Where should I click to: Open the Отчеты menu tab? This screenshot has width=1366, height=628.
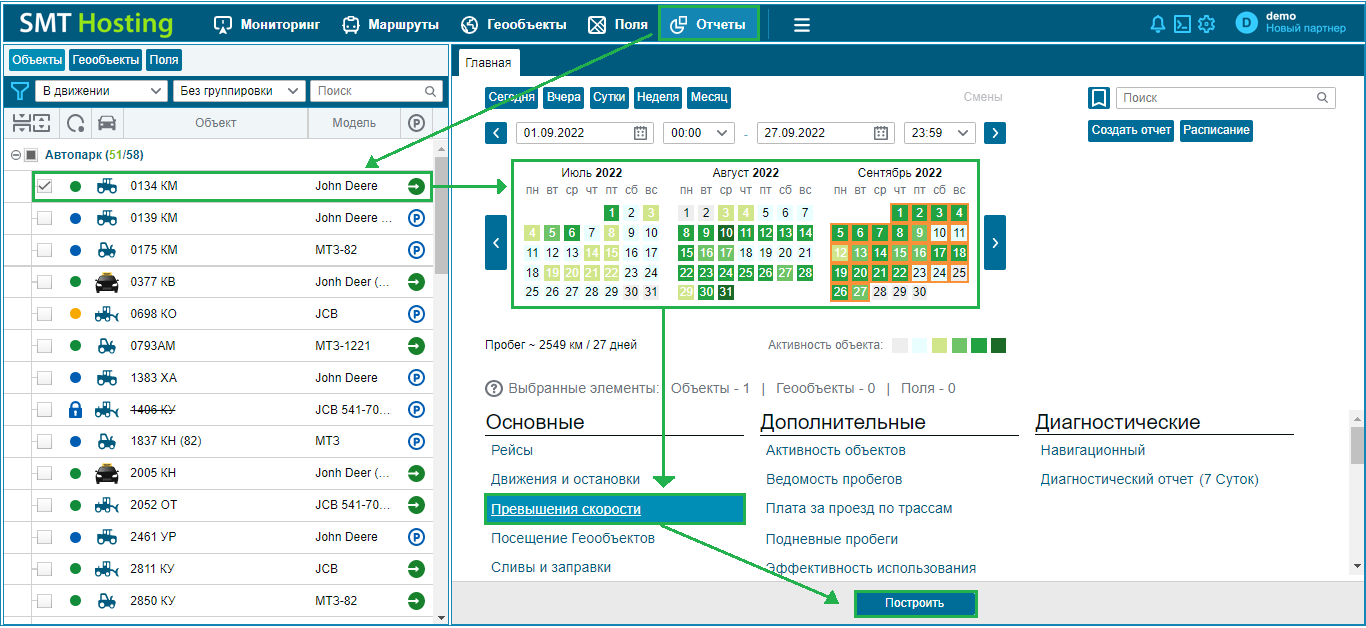tap(709, 24)
